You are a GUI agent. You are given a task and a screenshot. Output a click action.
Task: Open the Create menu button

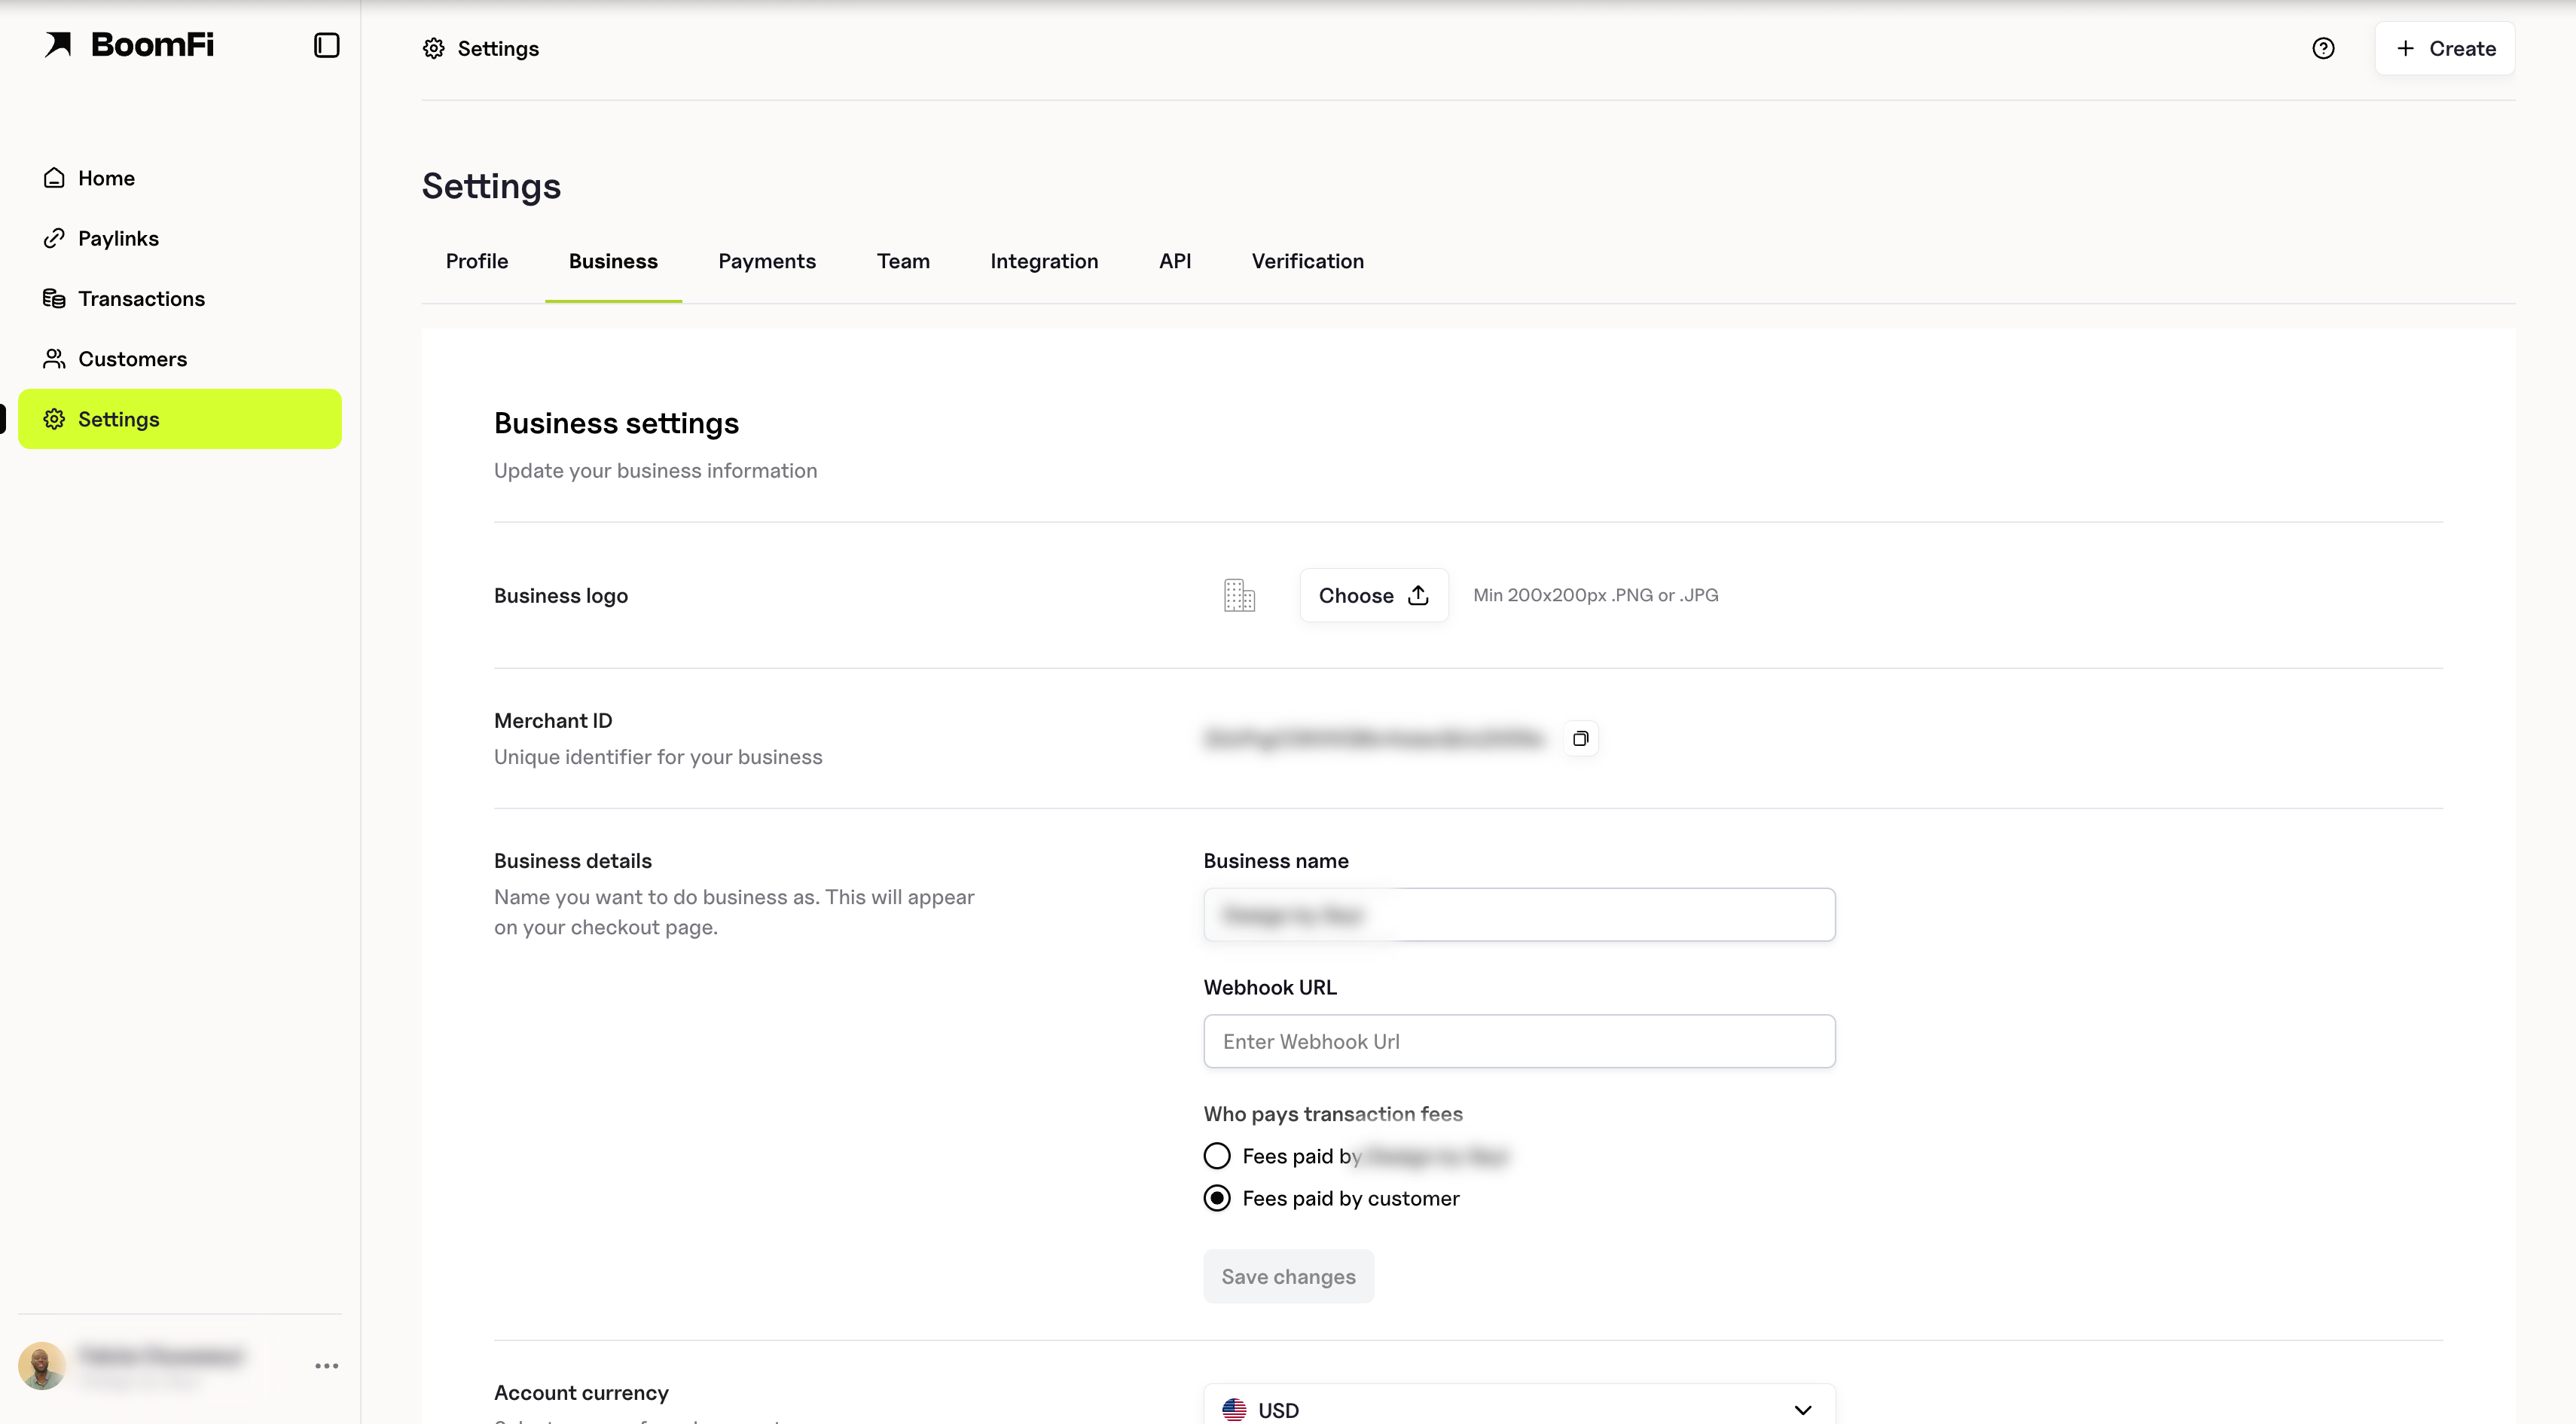2444,48
